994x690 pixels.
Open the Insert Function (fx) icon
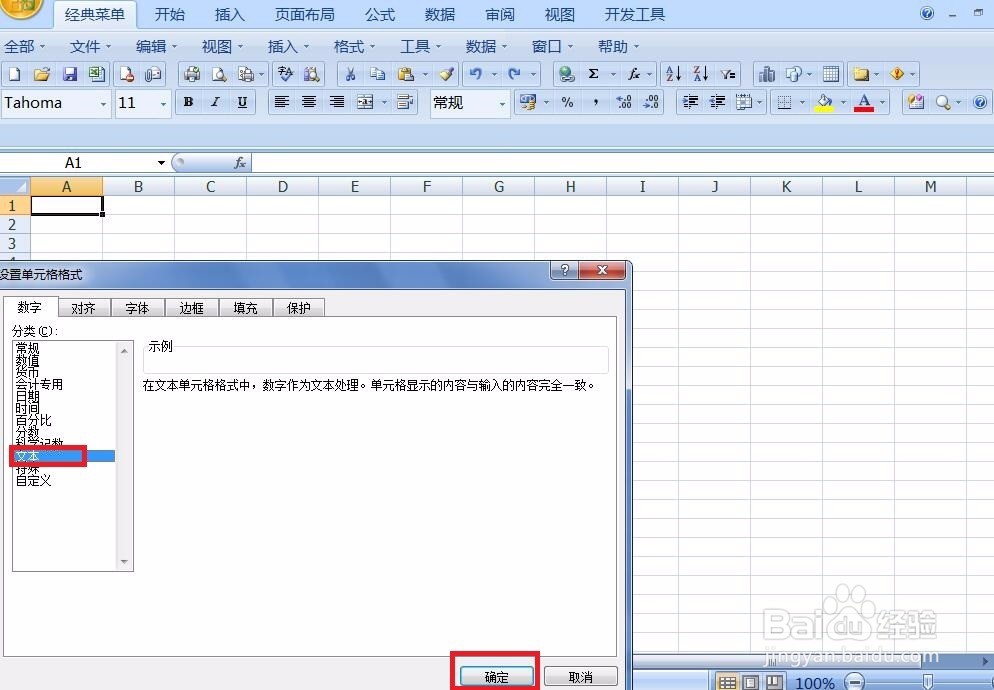637,74
